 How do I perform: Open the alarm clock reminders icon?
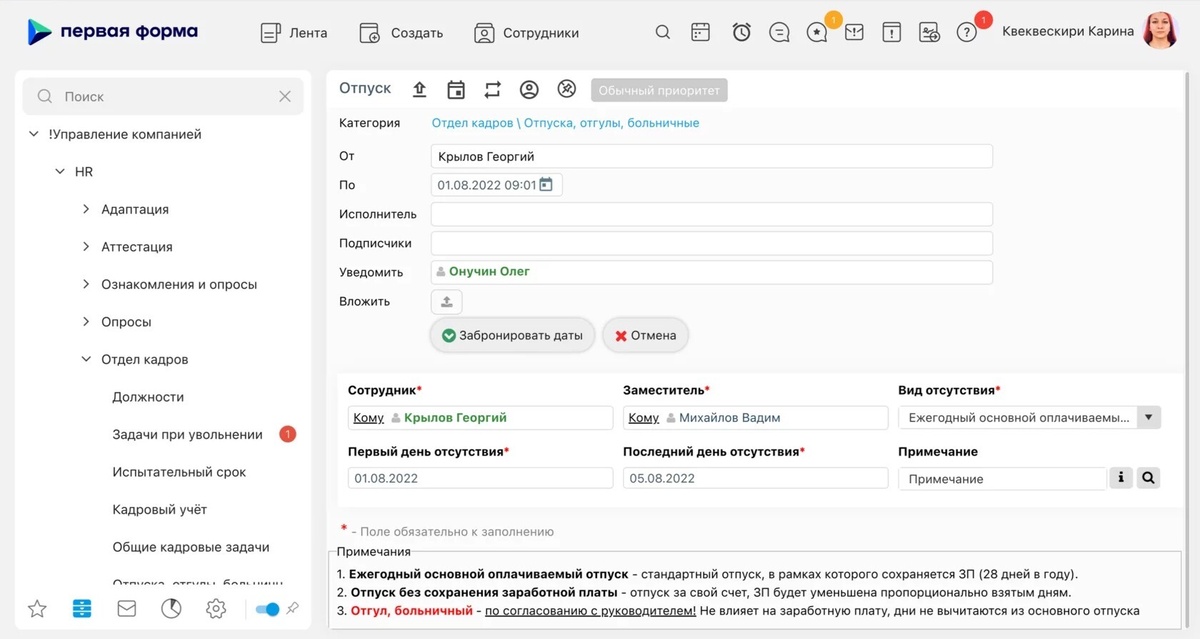click(x=741, y=32)
